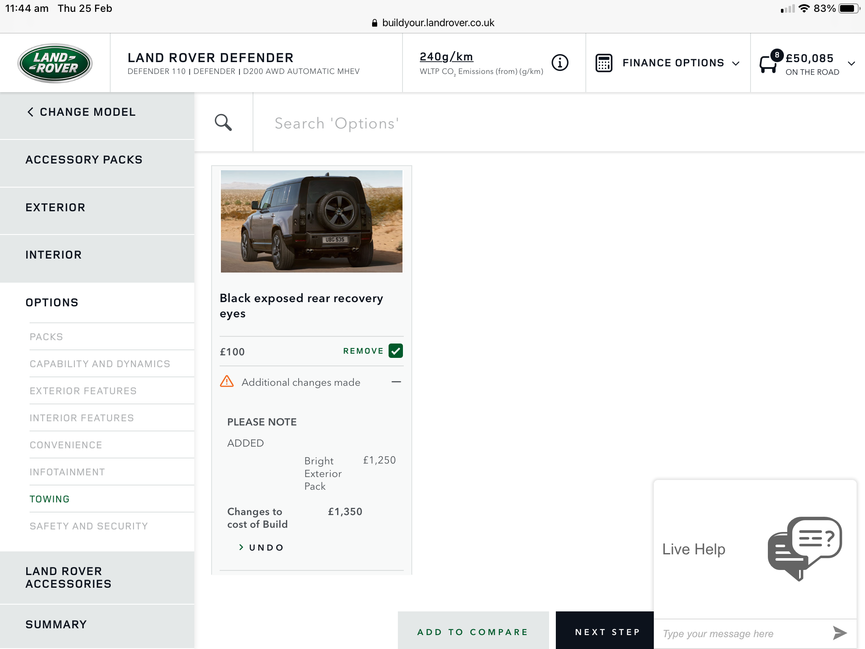Collapse the Additional changes made section
This screenshot has width=865, height=649.
tap(396, 382)
